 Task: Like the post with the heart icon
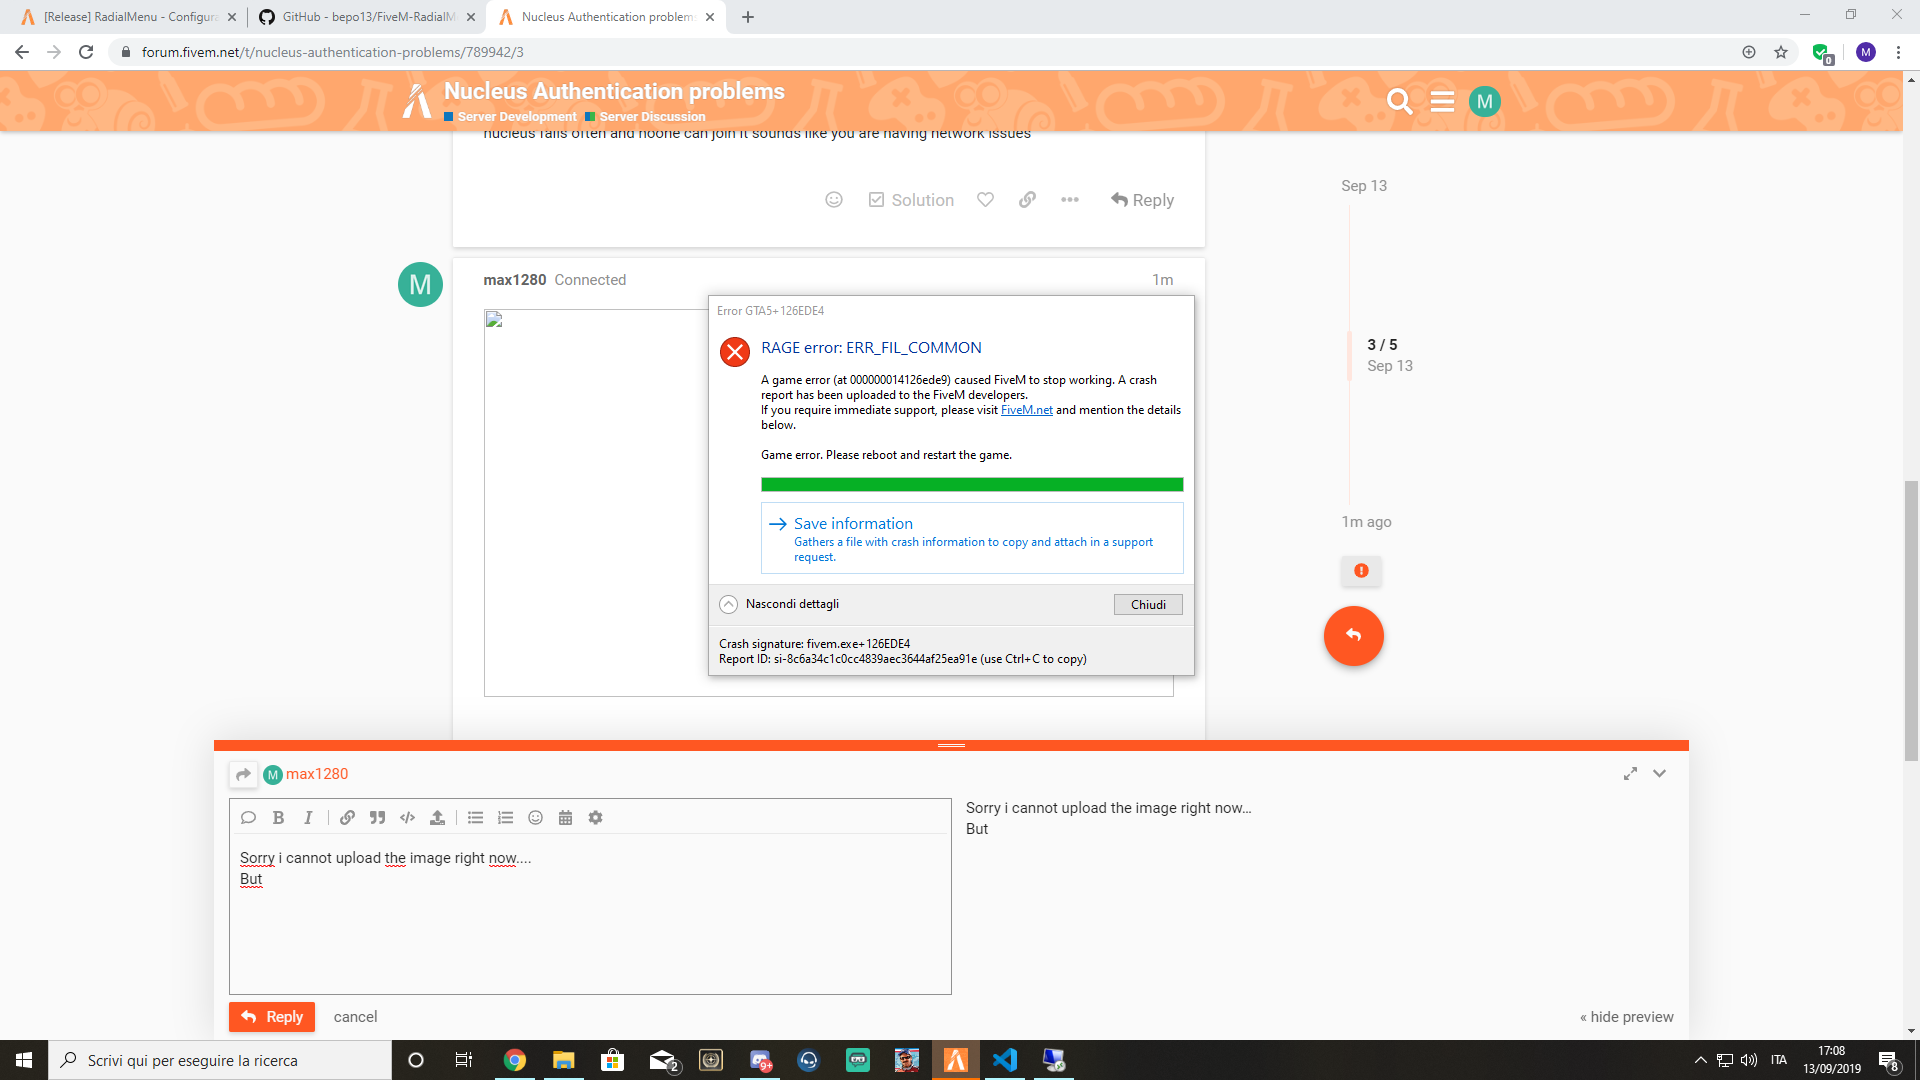(x=985, y=200)
